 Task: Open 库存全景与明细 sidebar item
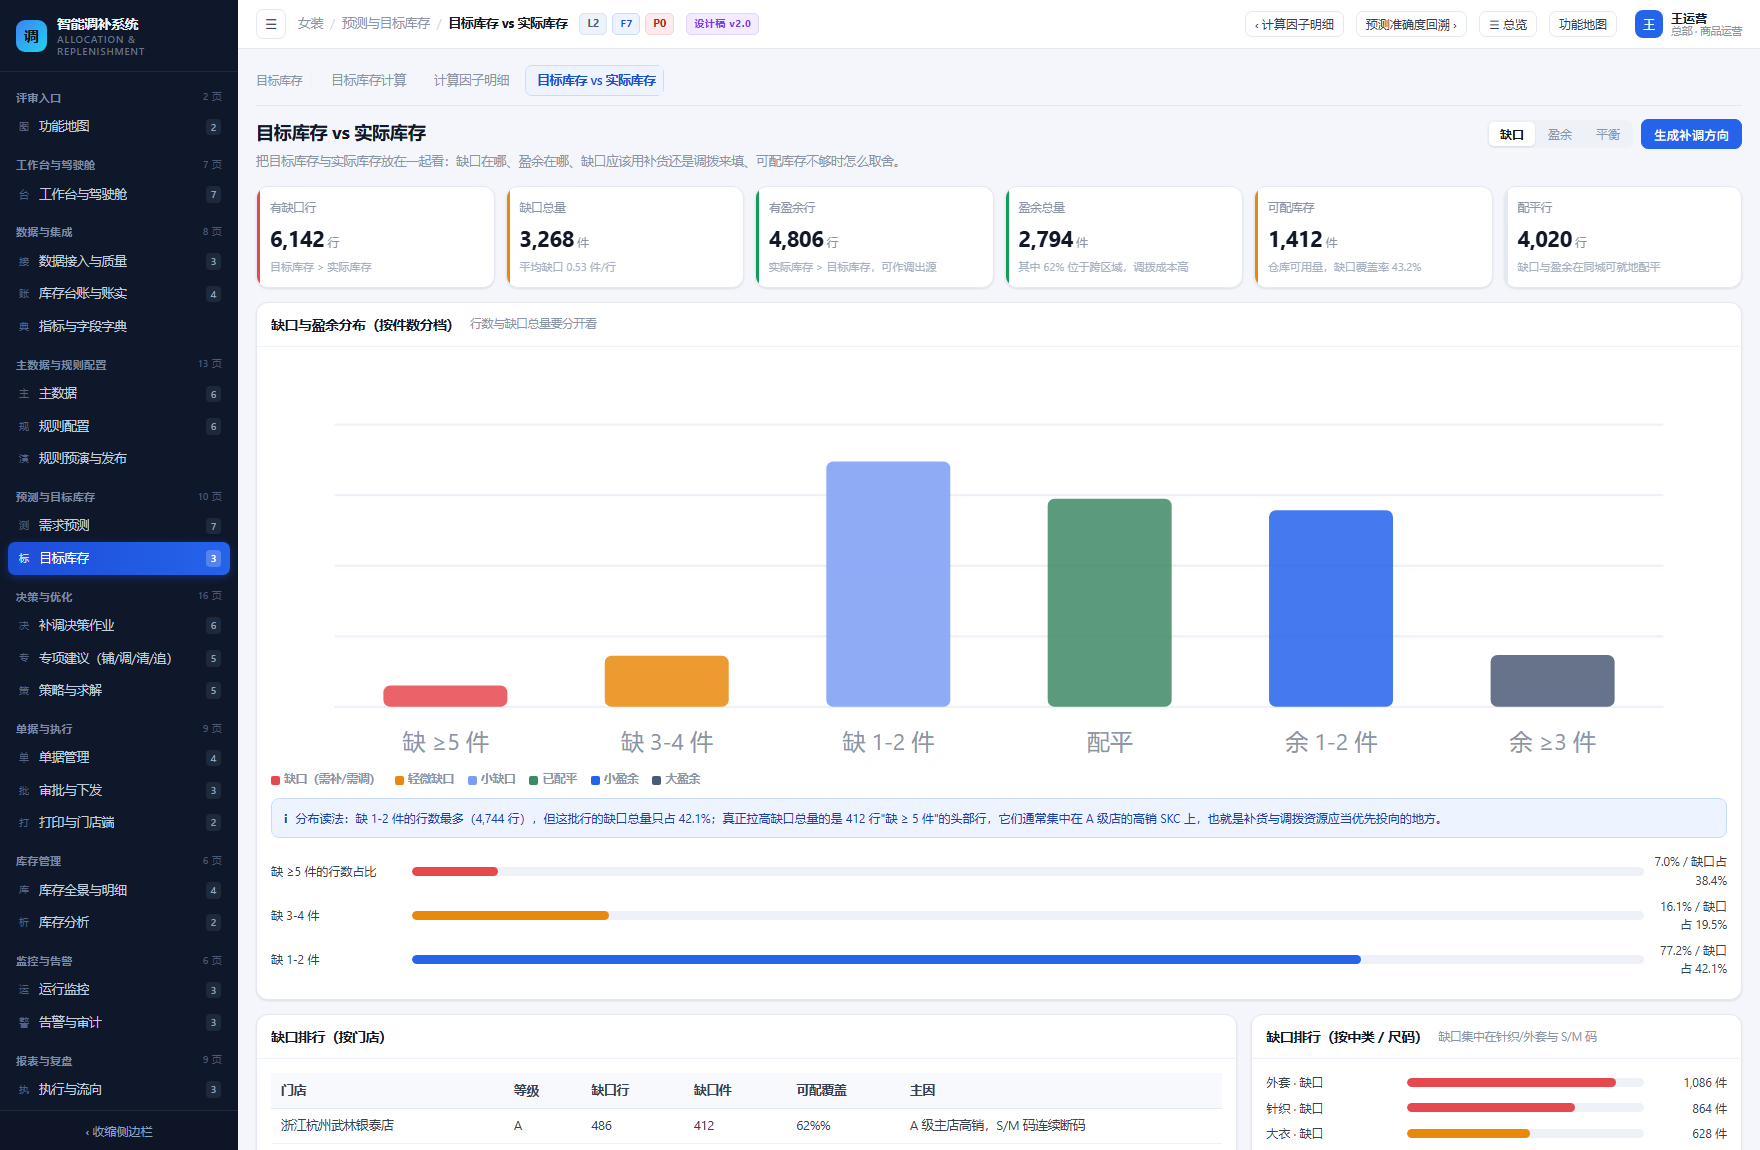(119, 890)
